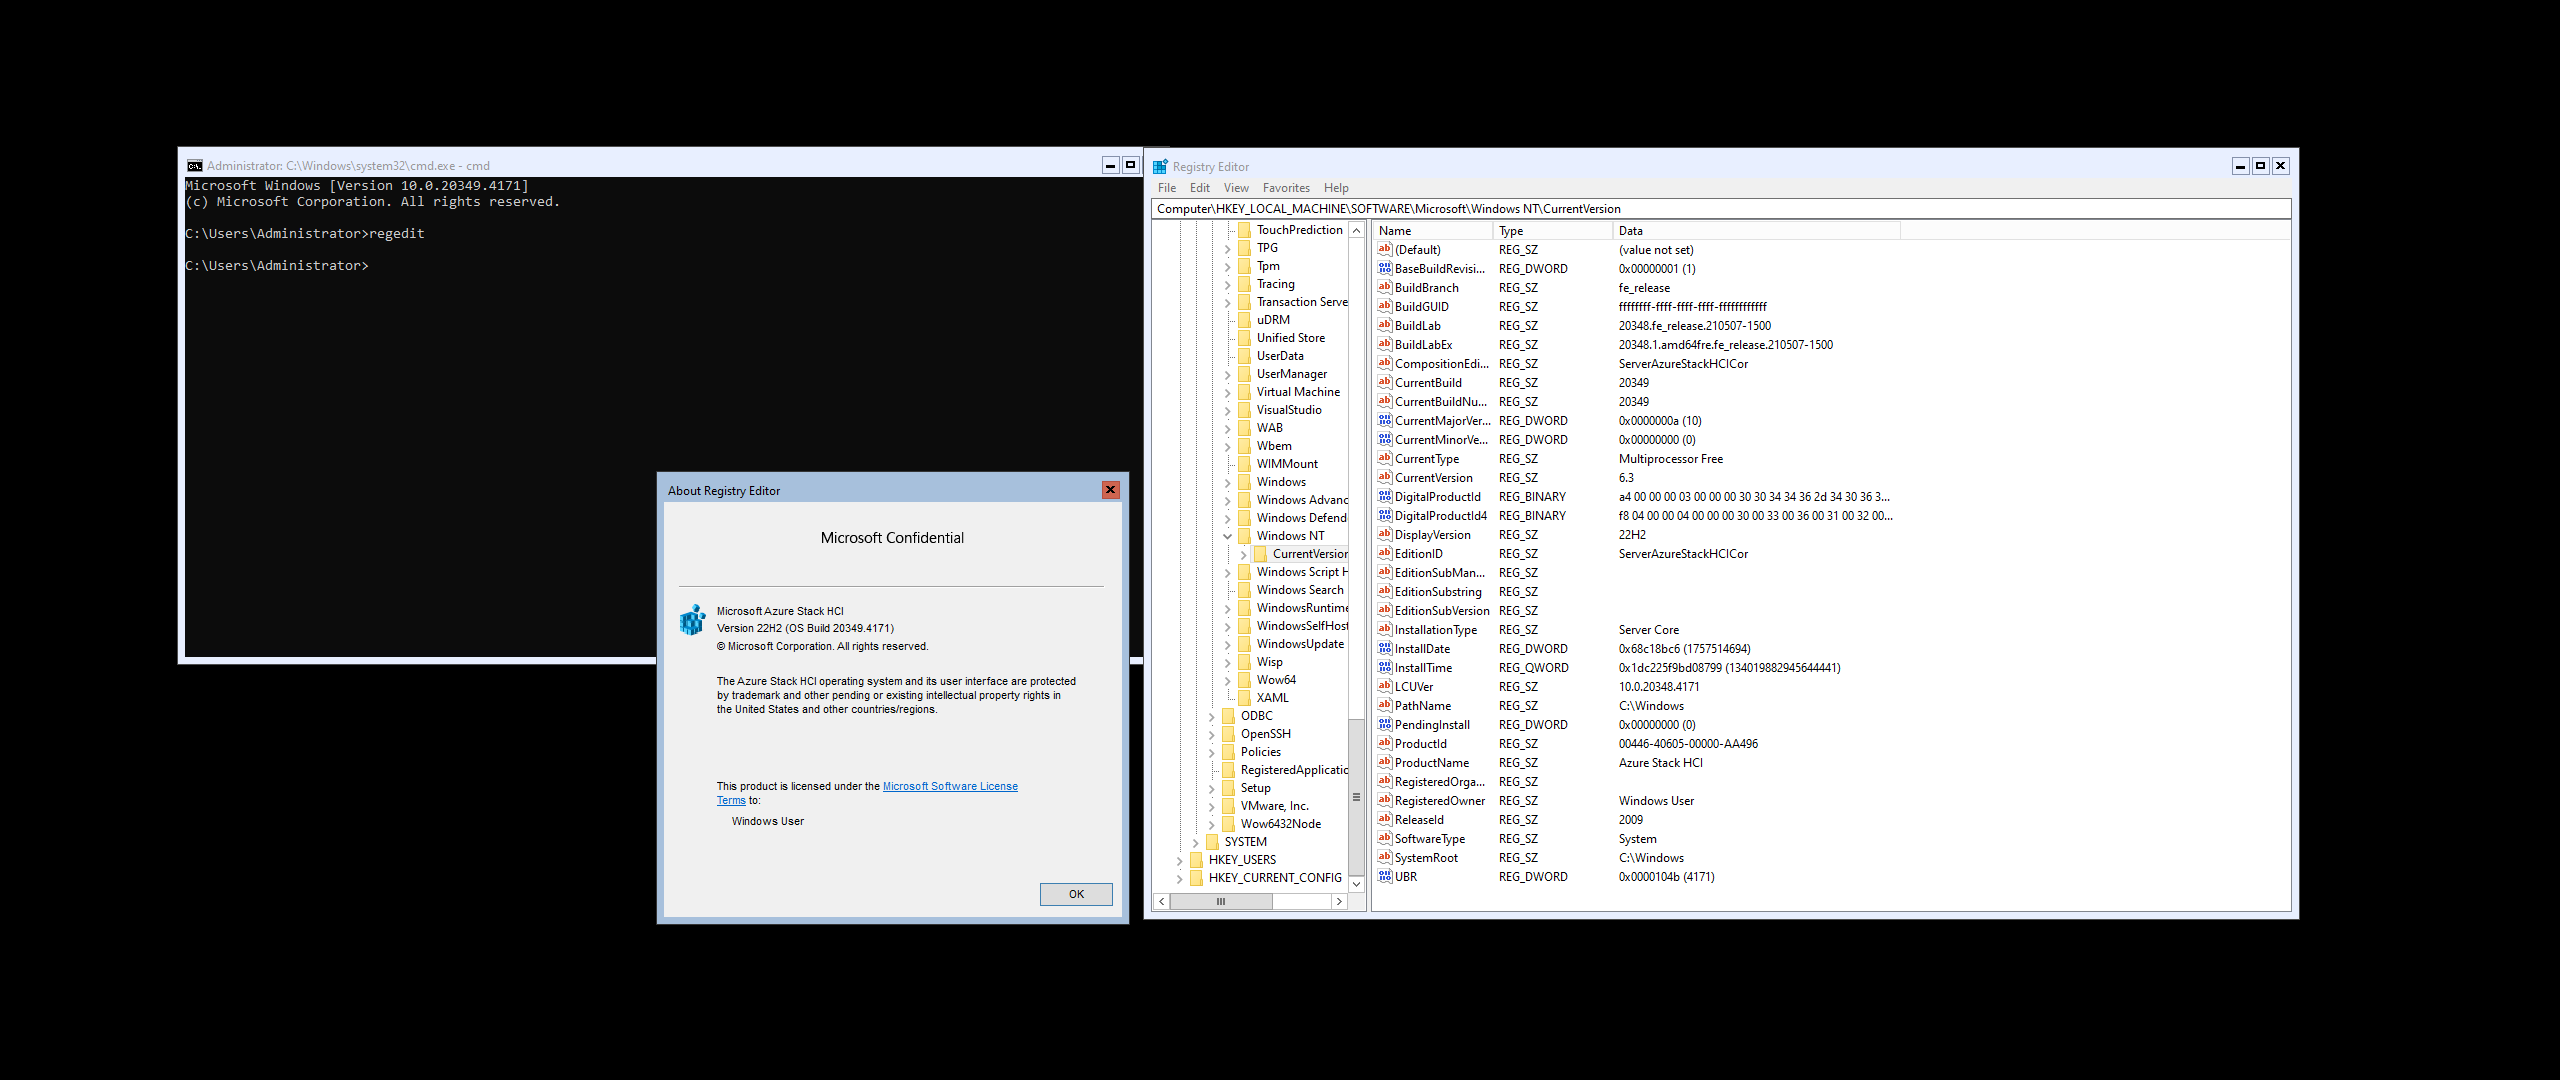The image size is (2560, 1080).
Task: Click the CurrentMajorVersionNumber DWORD icon
Action: tap(1384, 421)
